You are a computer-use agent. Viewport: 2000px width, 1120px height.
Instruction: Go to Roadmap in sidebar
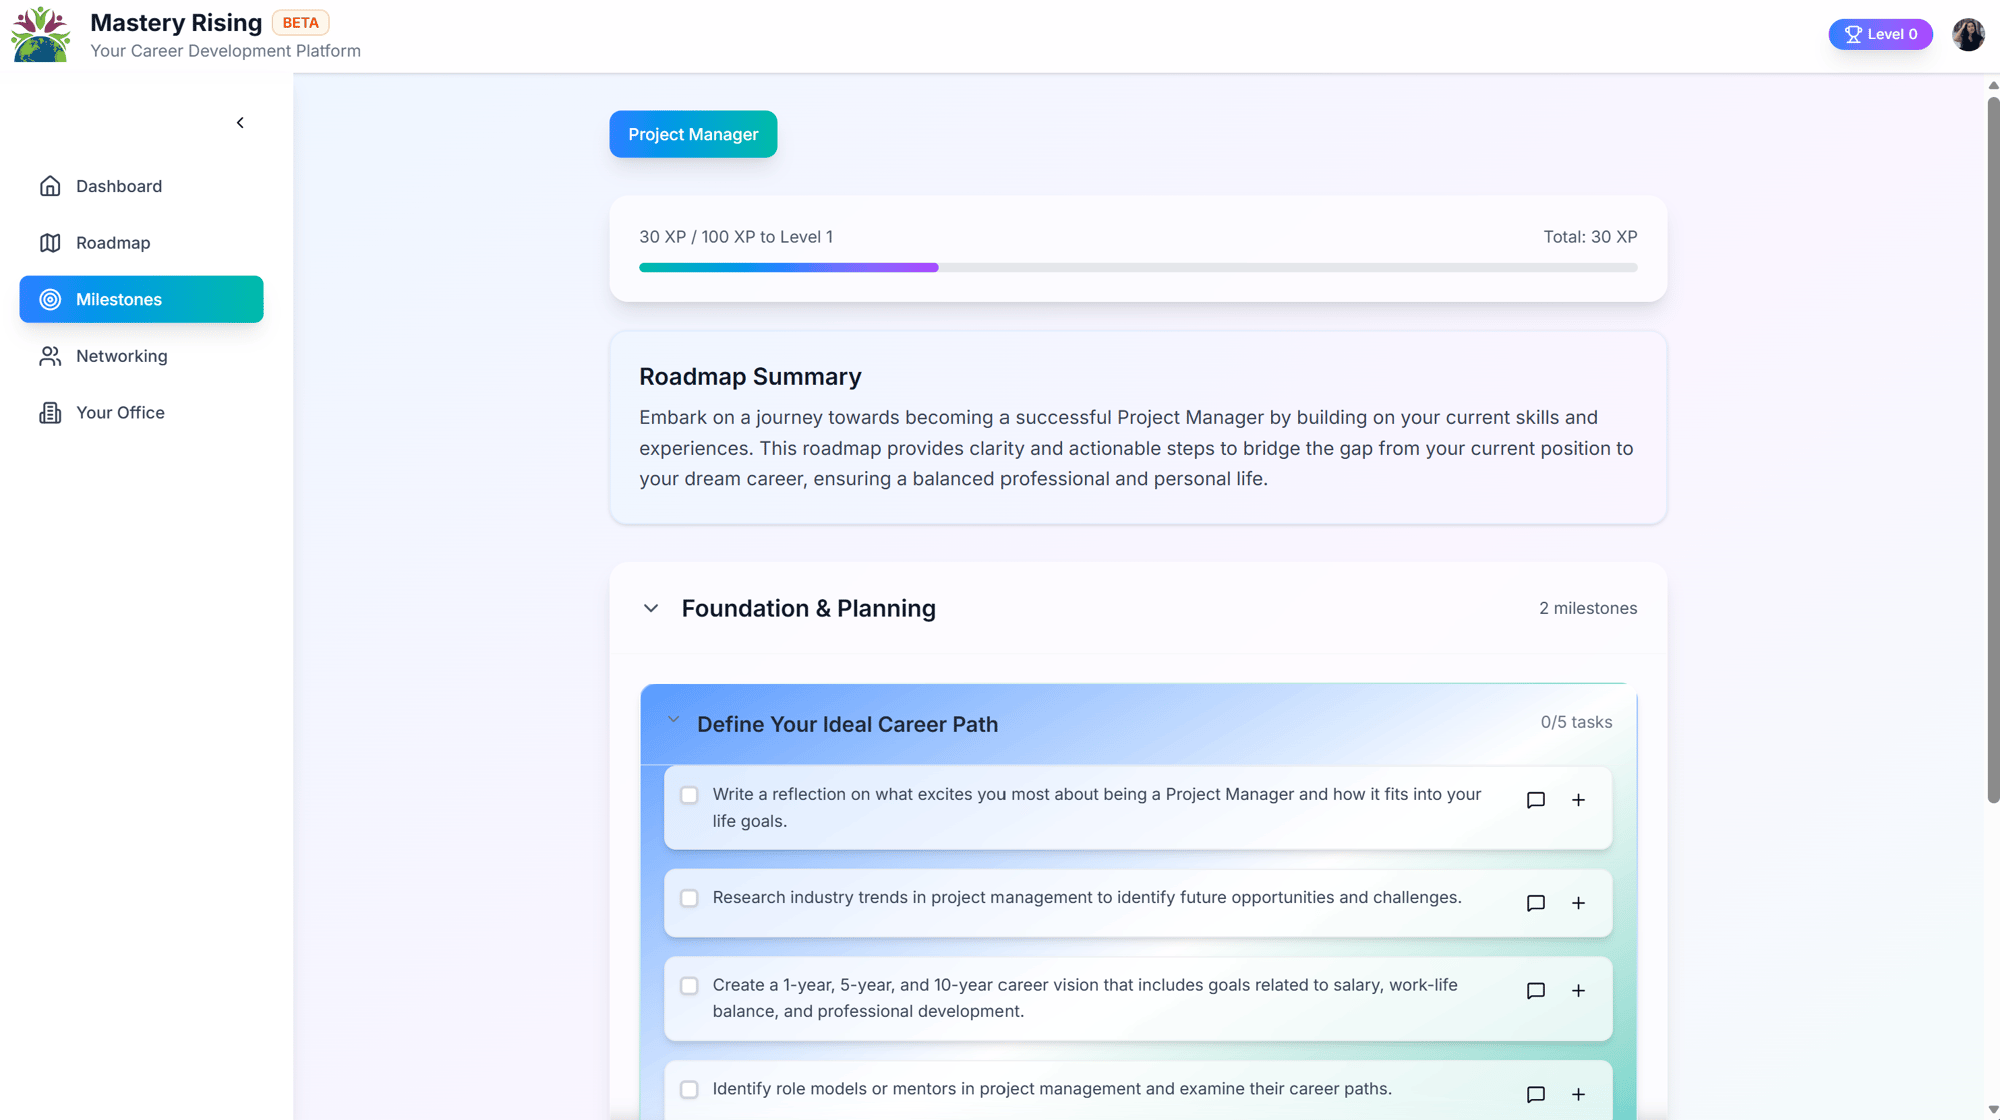[112, 243]
